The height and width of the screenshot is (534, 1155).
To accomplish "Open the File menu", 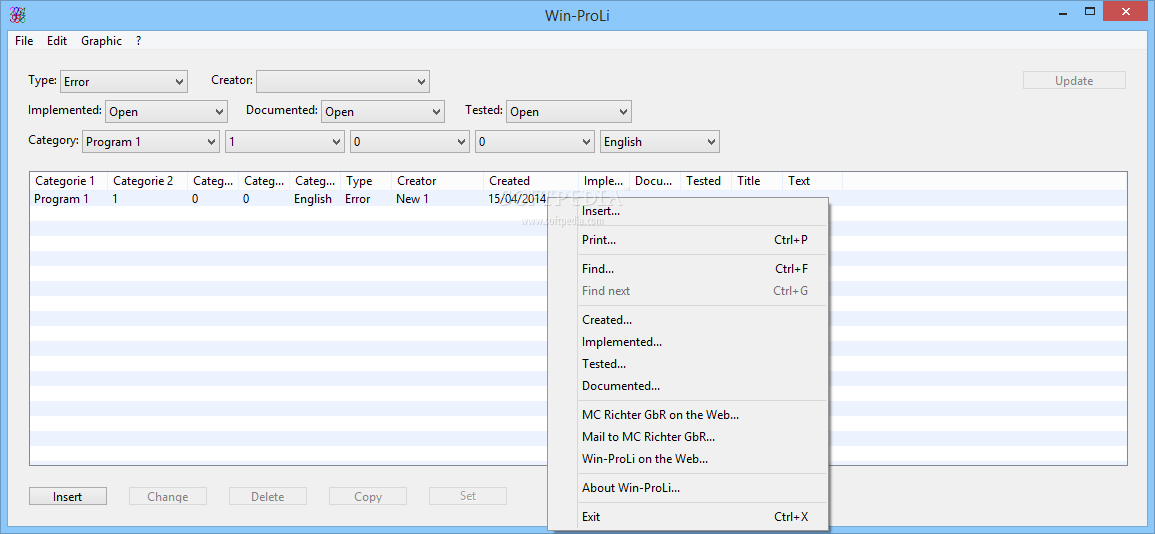I will pyautogui.click(x=24, y=41).
